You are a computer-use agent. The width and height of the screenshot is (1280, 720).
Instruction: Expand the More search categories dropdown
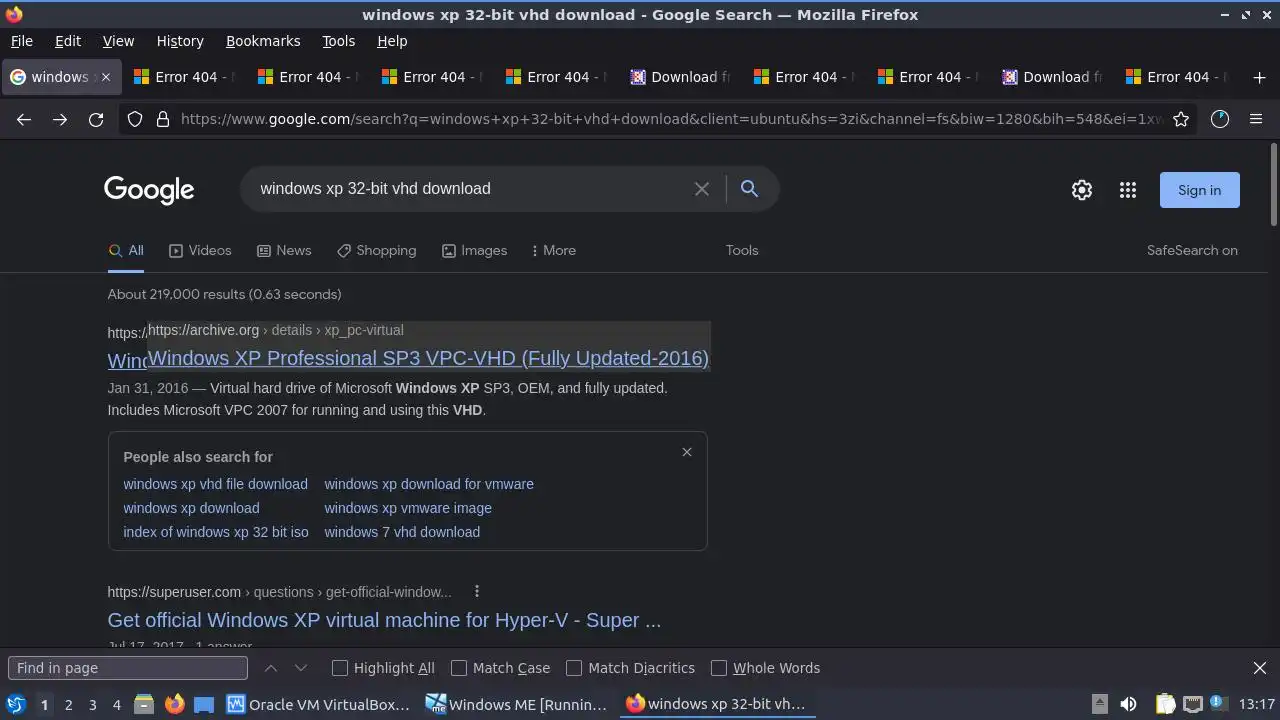[x=553, y=250]
